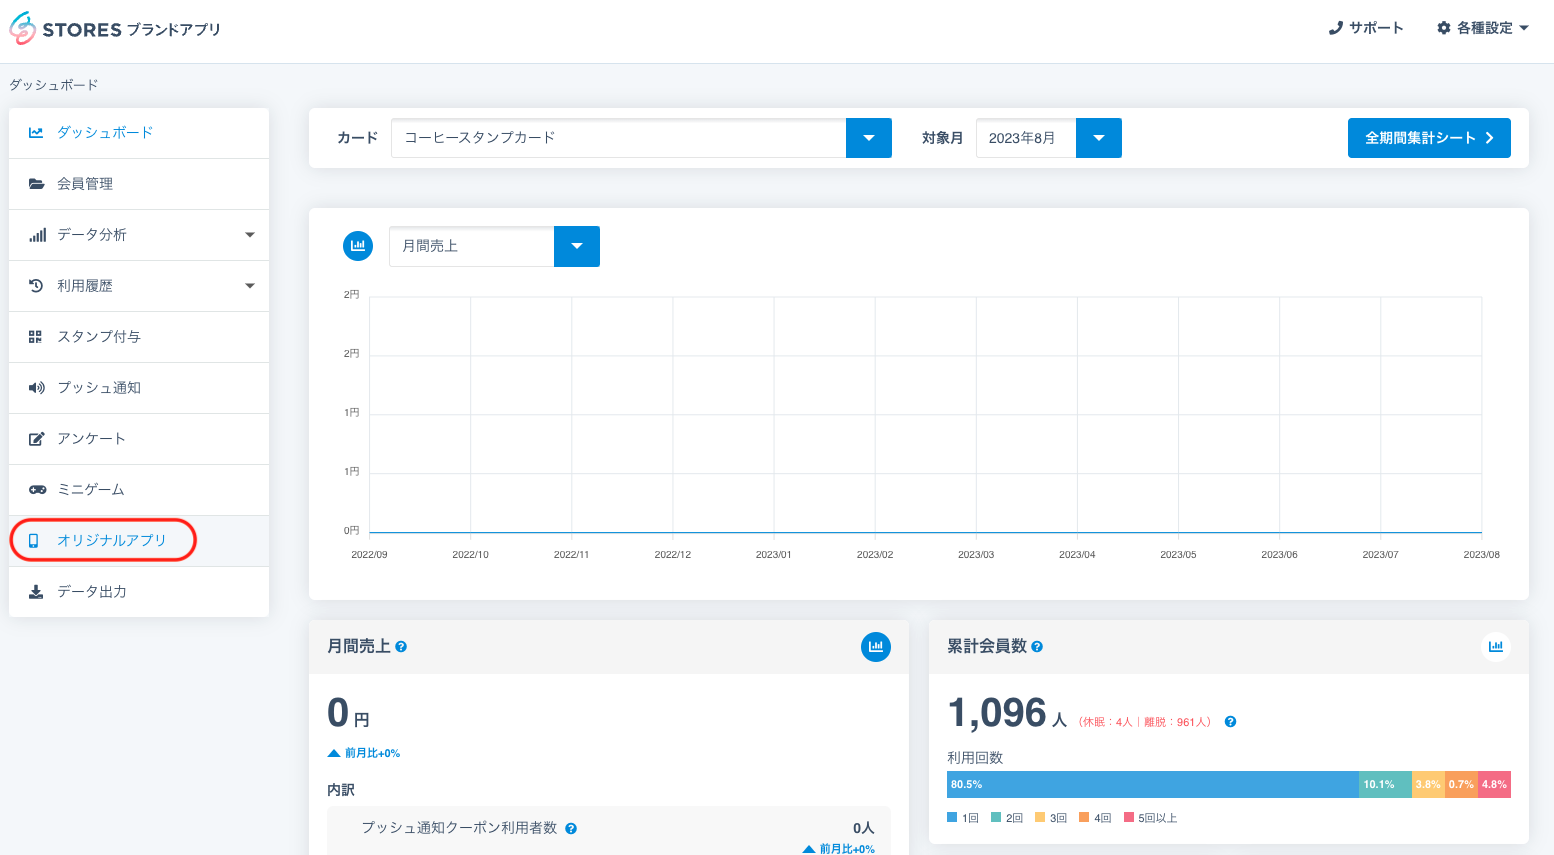Click the chart button in 累計会員数 card header

pyautogui.click(x=1496, y=647)
